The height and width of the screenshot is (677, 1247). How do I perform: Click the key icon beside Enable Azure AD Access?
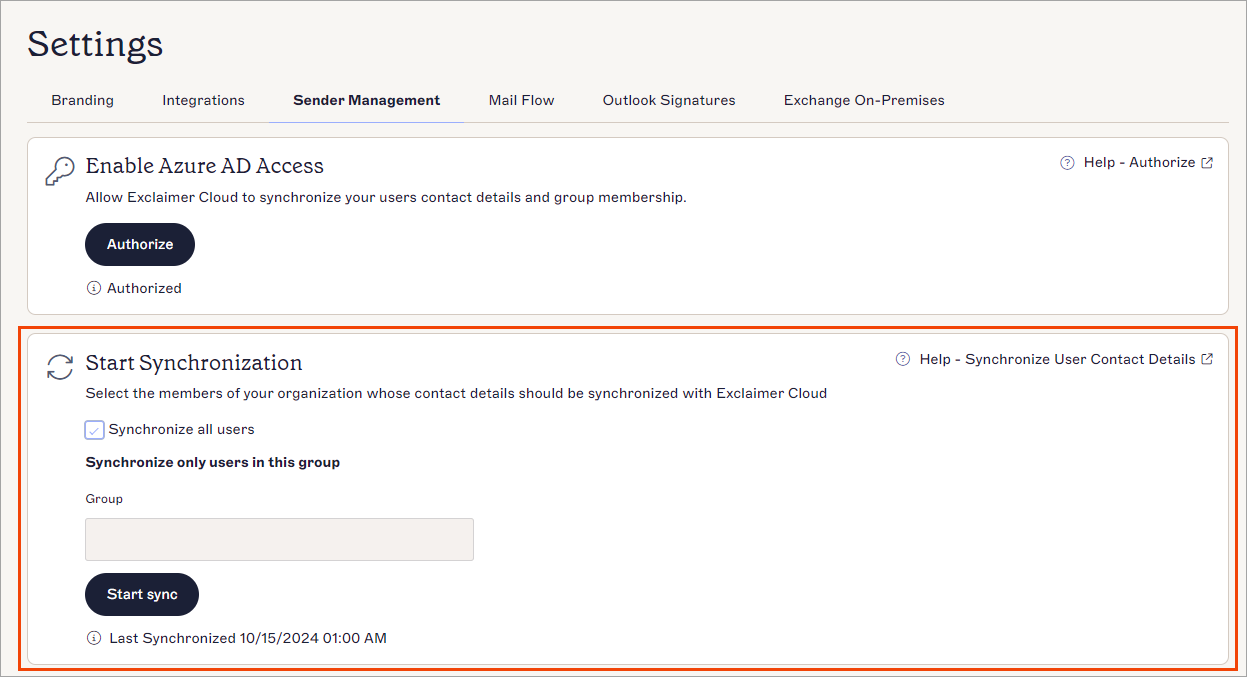tap(59, 170)
